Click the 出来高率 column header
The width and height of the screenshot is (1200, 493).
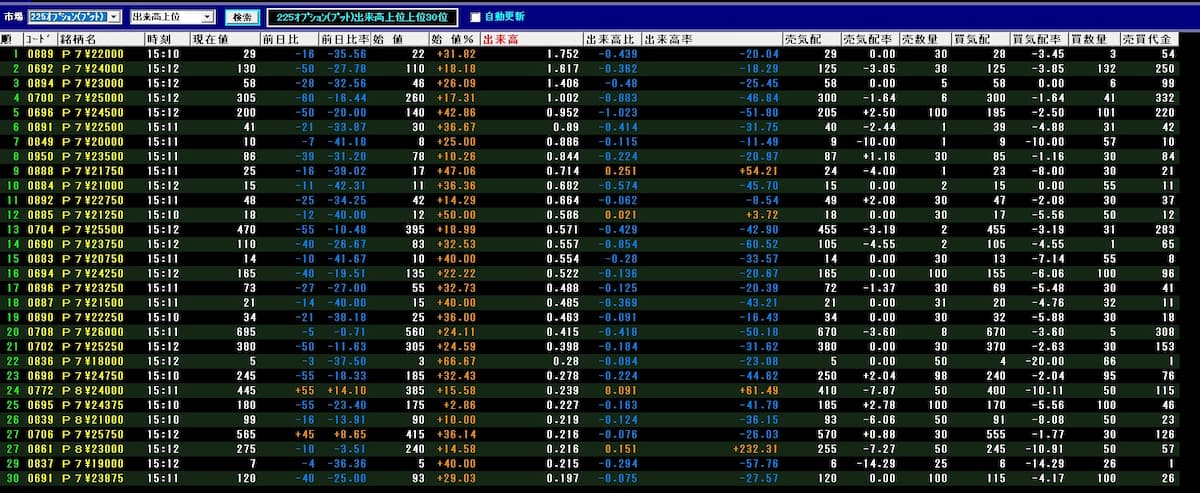pos(670,39)
